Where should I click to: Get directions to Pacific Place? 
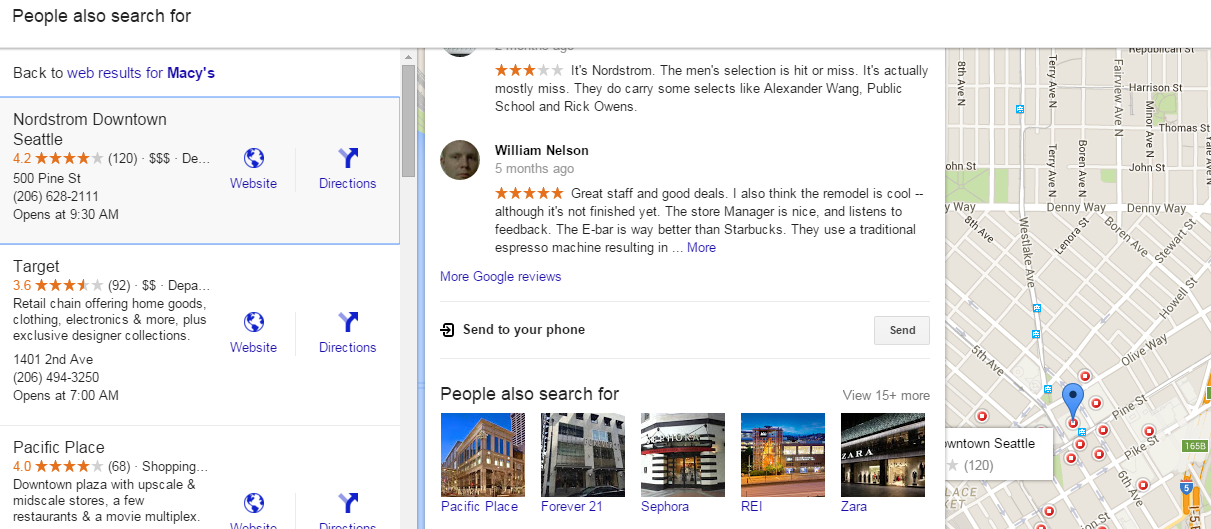(348, 503)
